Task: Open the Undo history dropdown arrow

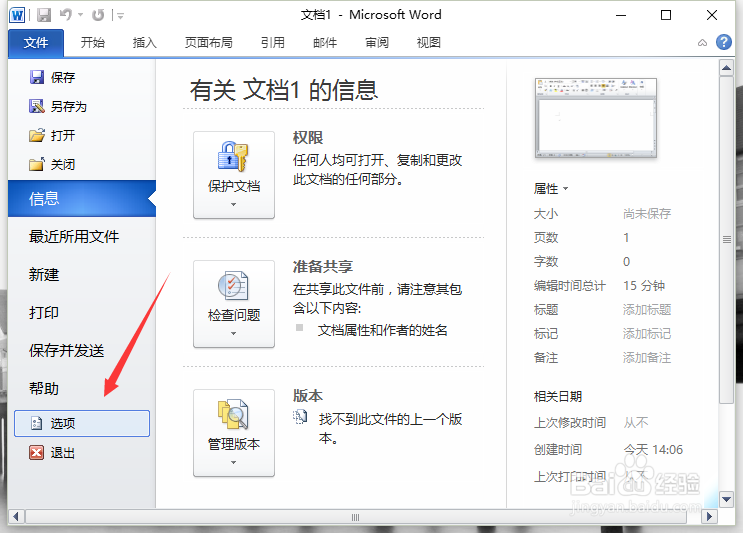Action: [x=81, y=15]
